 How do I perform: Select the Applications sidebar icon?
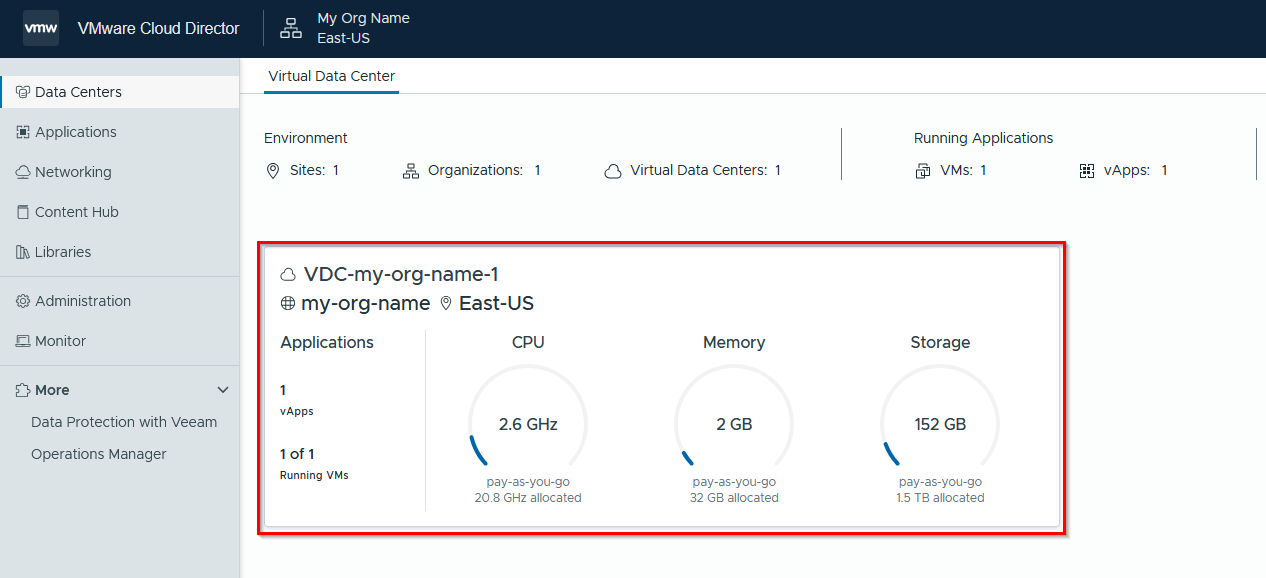pos(23,132)
